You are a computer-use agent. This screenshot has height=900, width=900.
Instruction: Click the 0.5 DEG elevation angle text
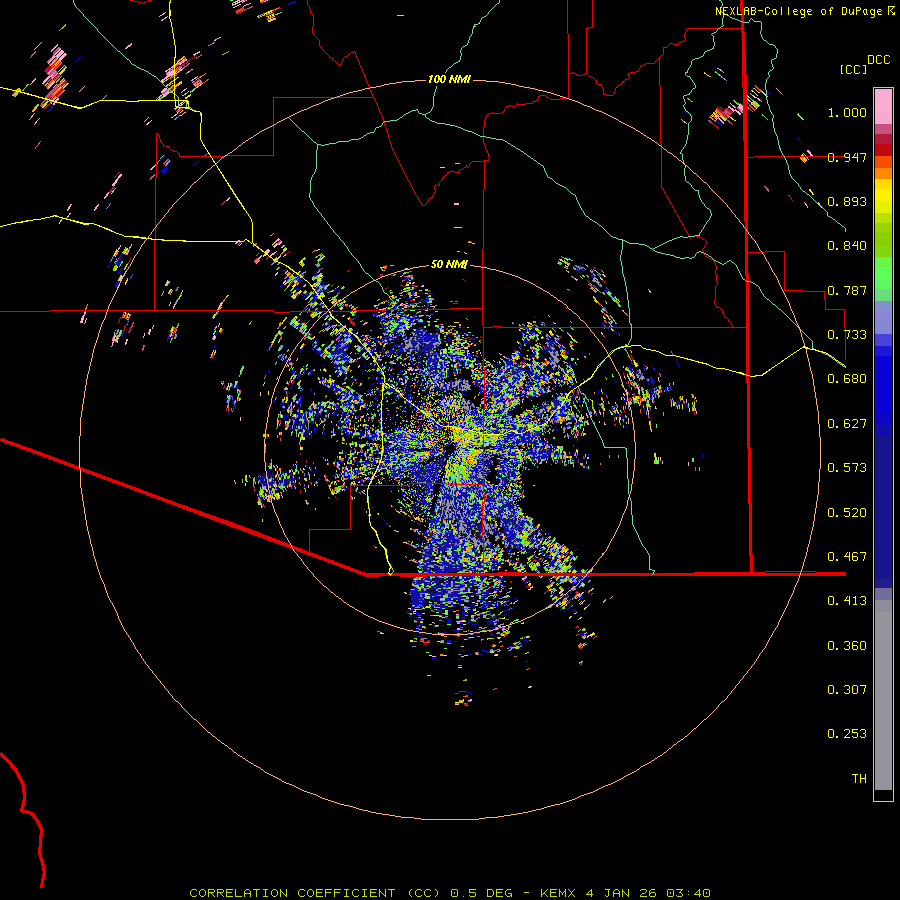481,893
